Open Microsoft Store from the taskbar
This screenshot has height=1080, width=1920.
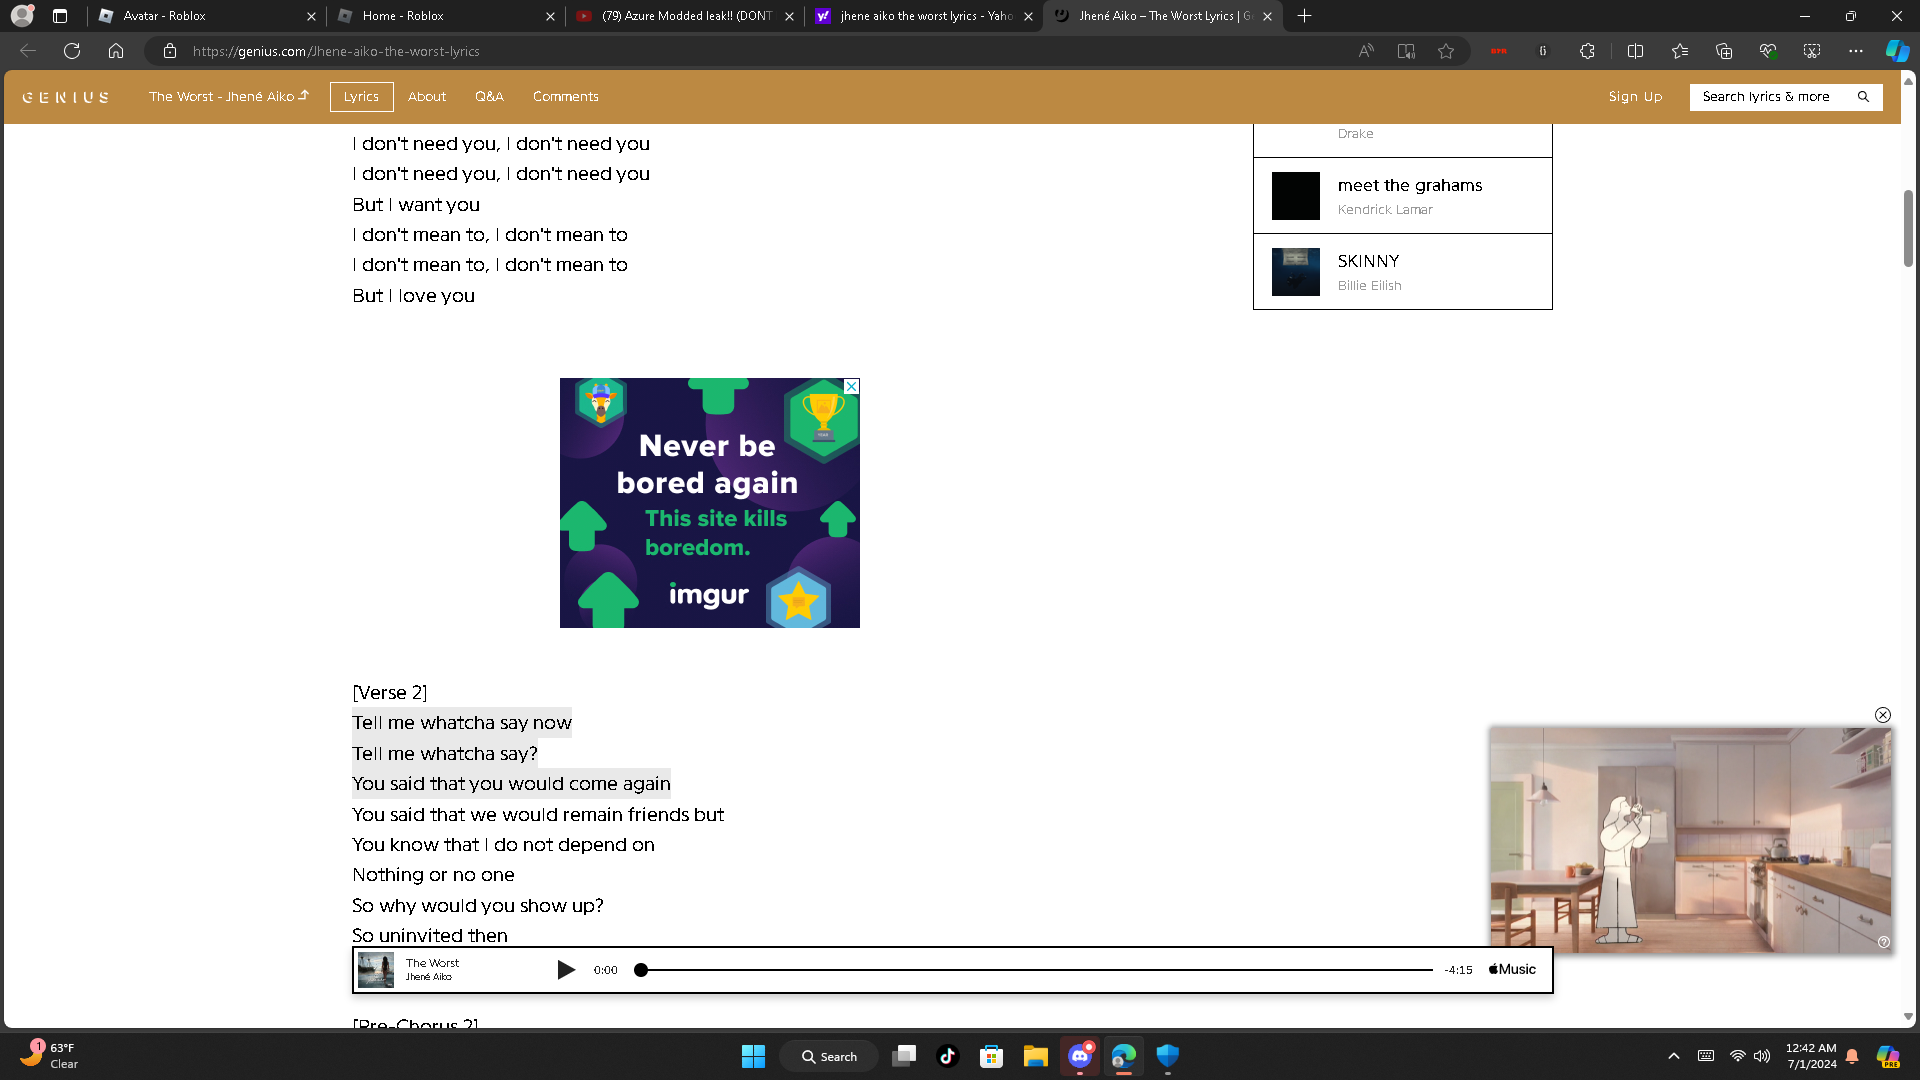click(991, 1056)
